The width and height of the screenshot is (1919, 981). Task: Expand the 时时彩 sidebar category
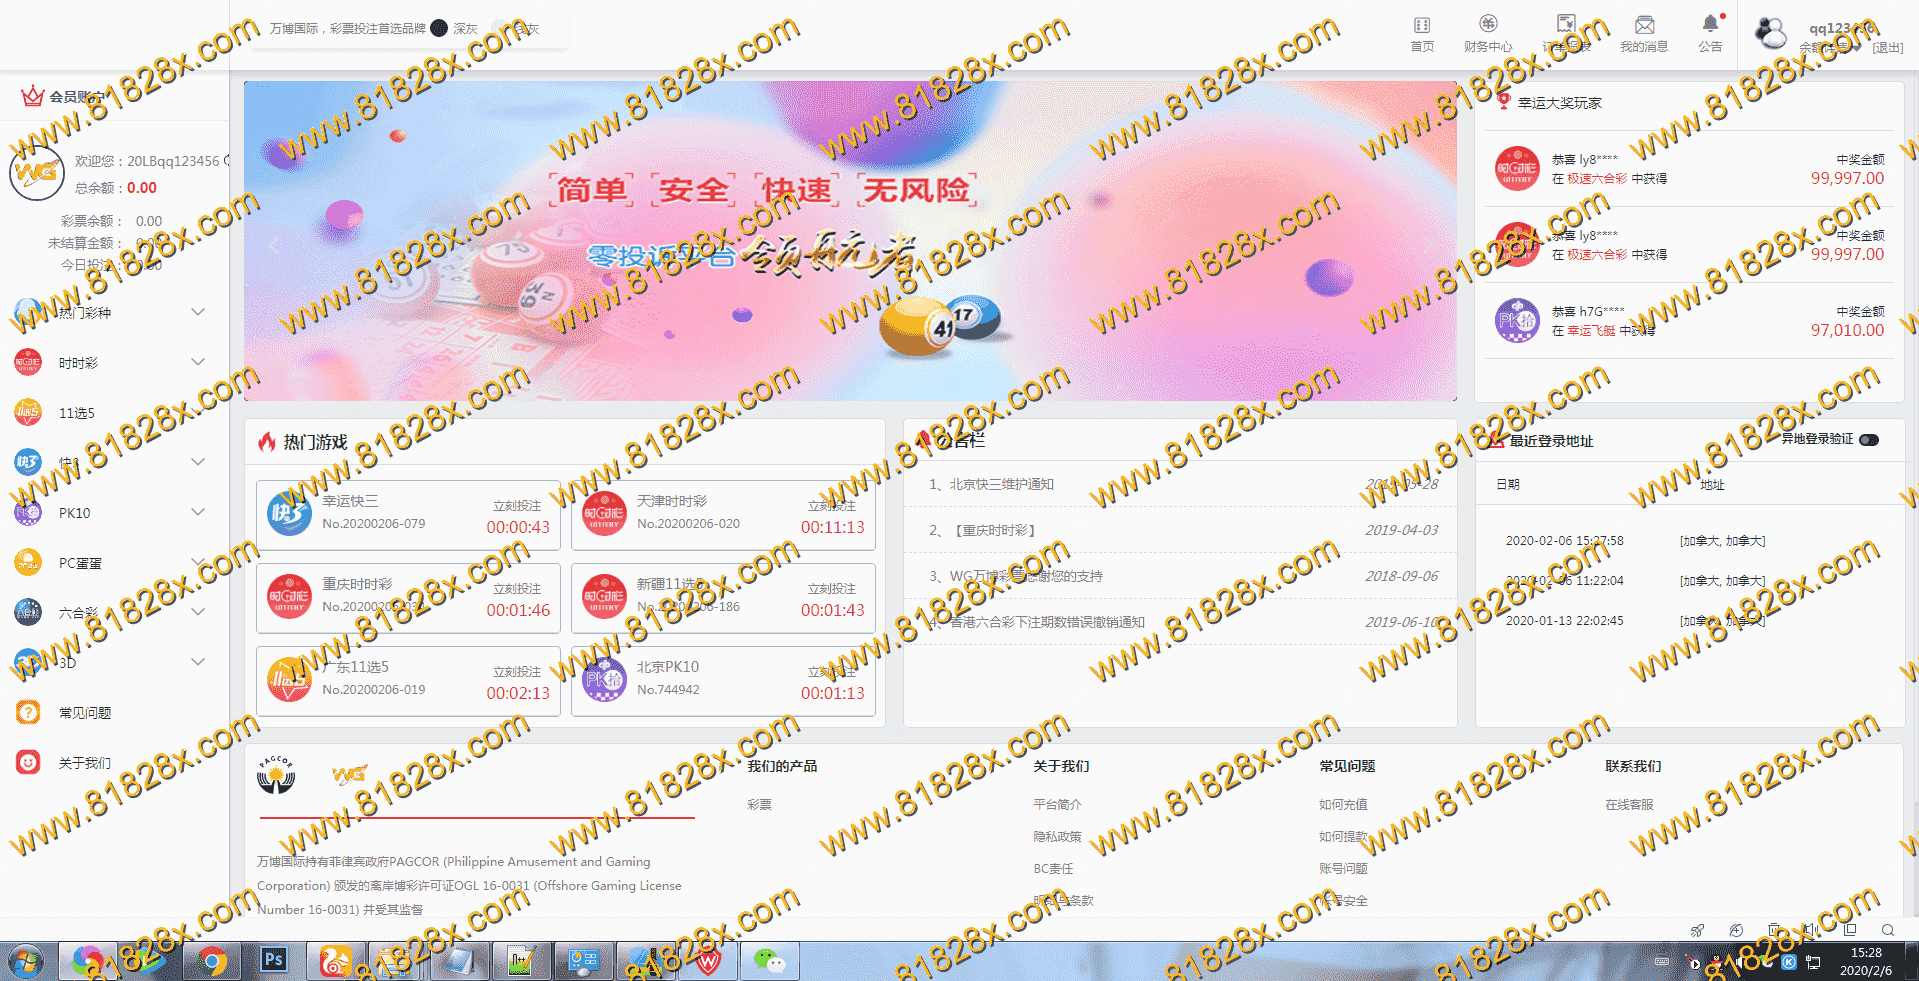pos(197,362)
